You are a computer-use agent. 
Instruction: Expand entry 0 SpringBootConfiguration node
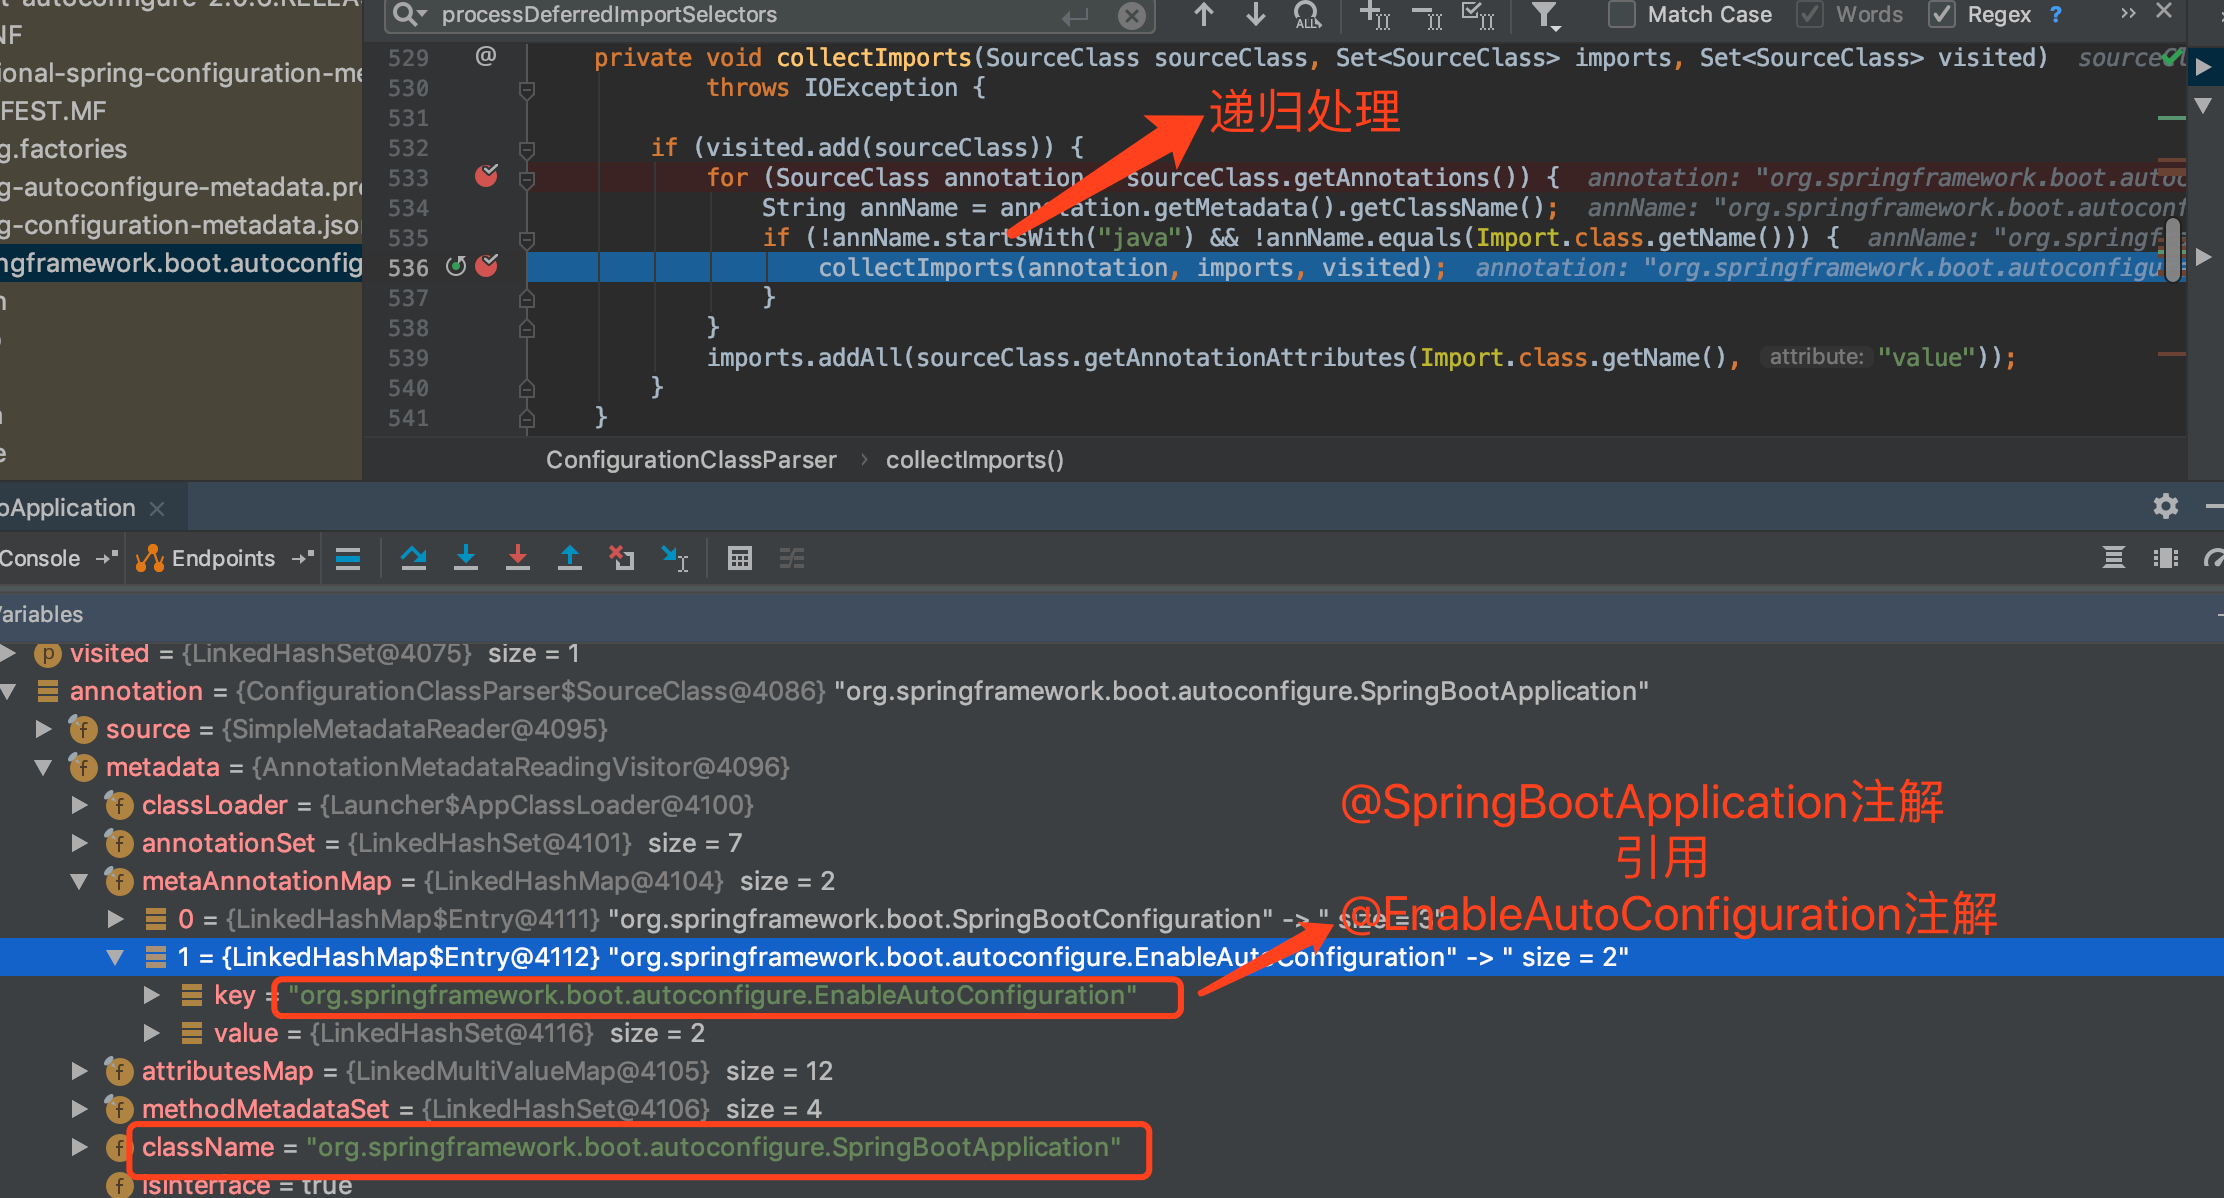[116, 919]
